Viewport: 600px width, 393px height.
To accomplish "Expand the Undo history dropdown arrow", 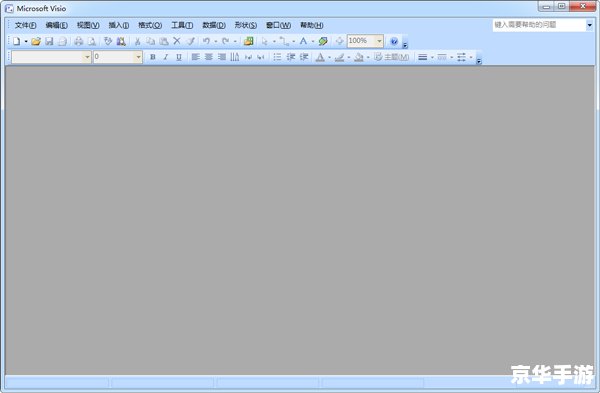I will tap(216, 41).
